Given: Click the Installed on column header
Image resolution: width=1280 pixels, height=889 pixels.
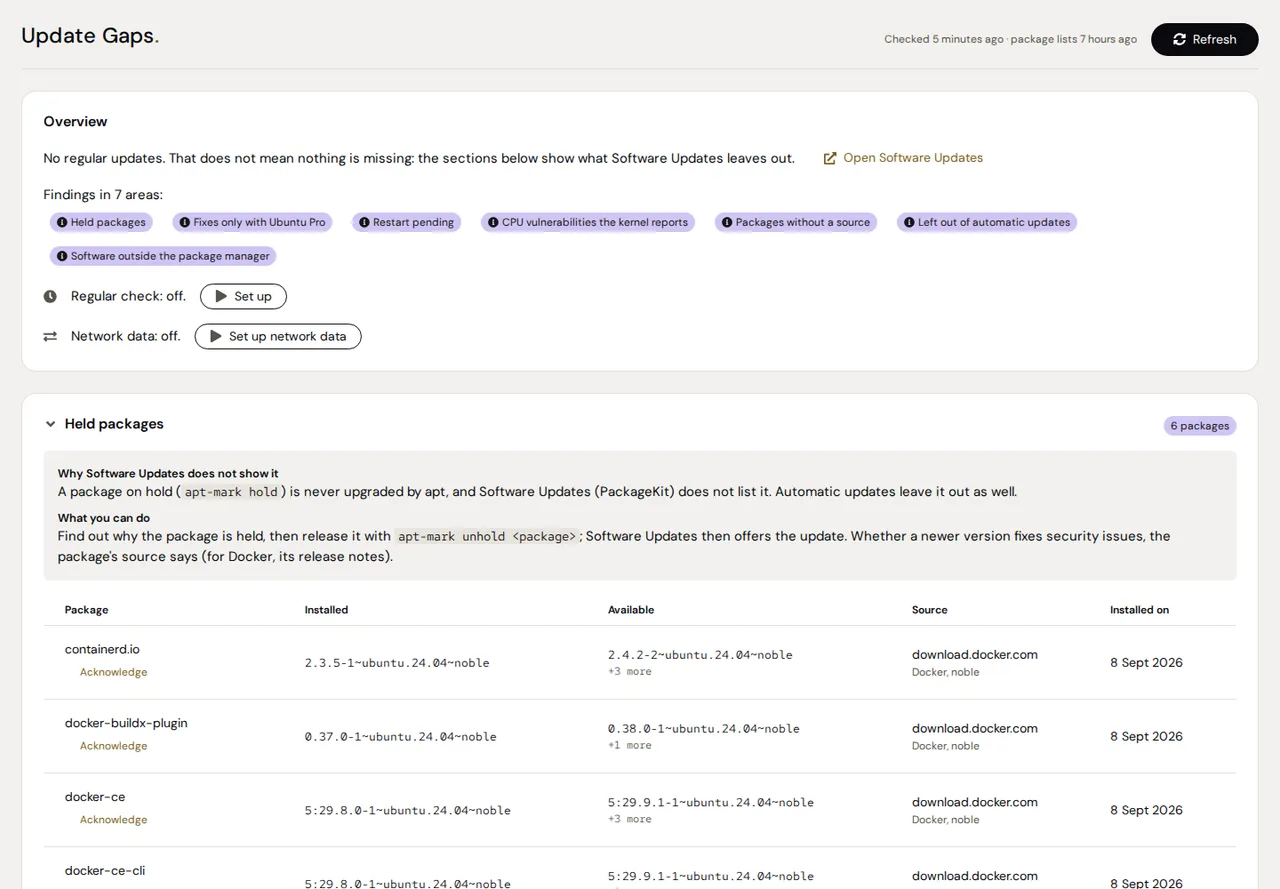Looking at the screenshot, I should tap(1139, 610).
